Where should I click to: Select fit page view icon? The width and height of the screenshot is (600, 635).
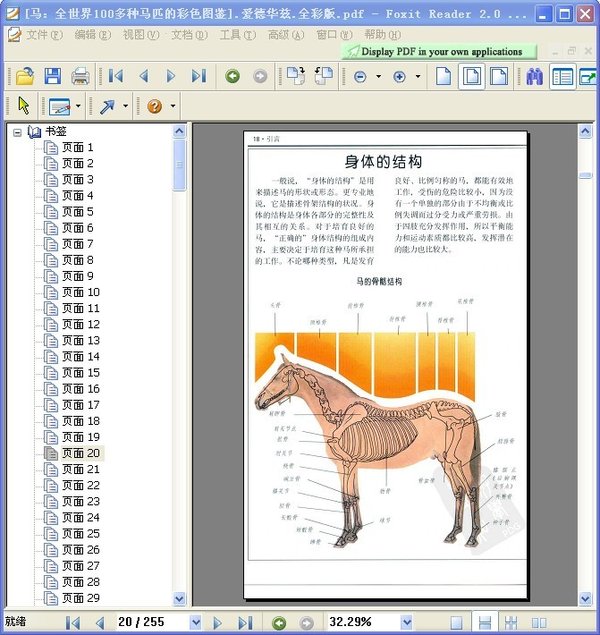pos(472,76)
